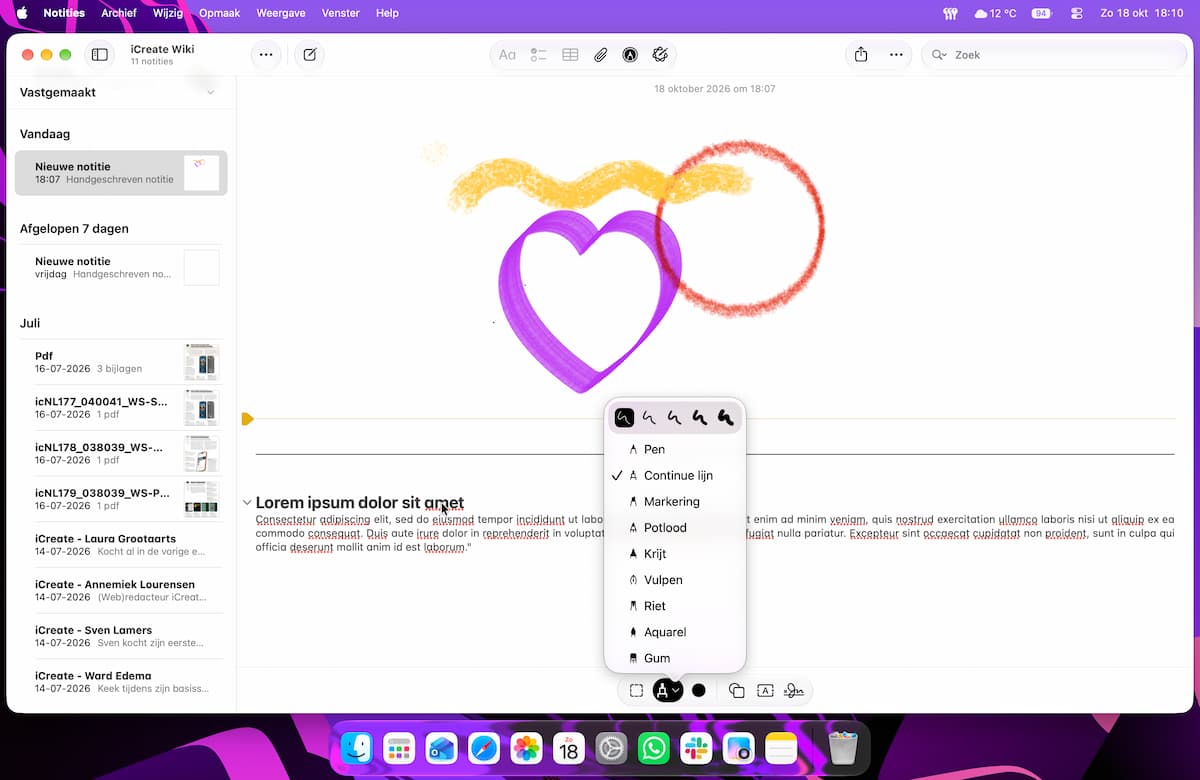Open WhatsApp from the Dock
The width and height of the screenshot is (1200, 780).
[x=654, y=748]
